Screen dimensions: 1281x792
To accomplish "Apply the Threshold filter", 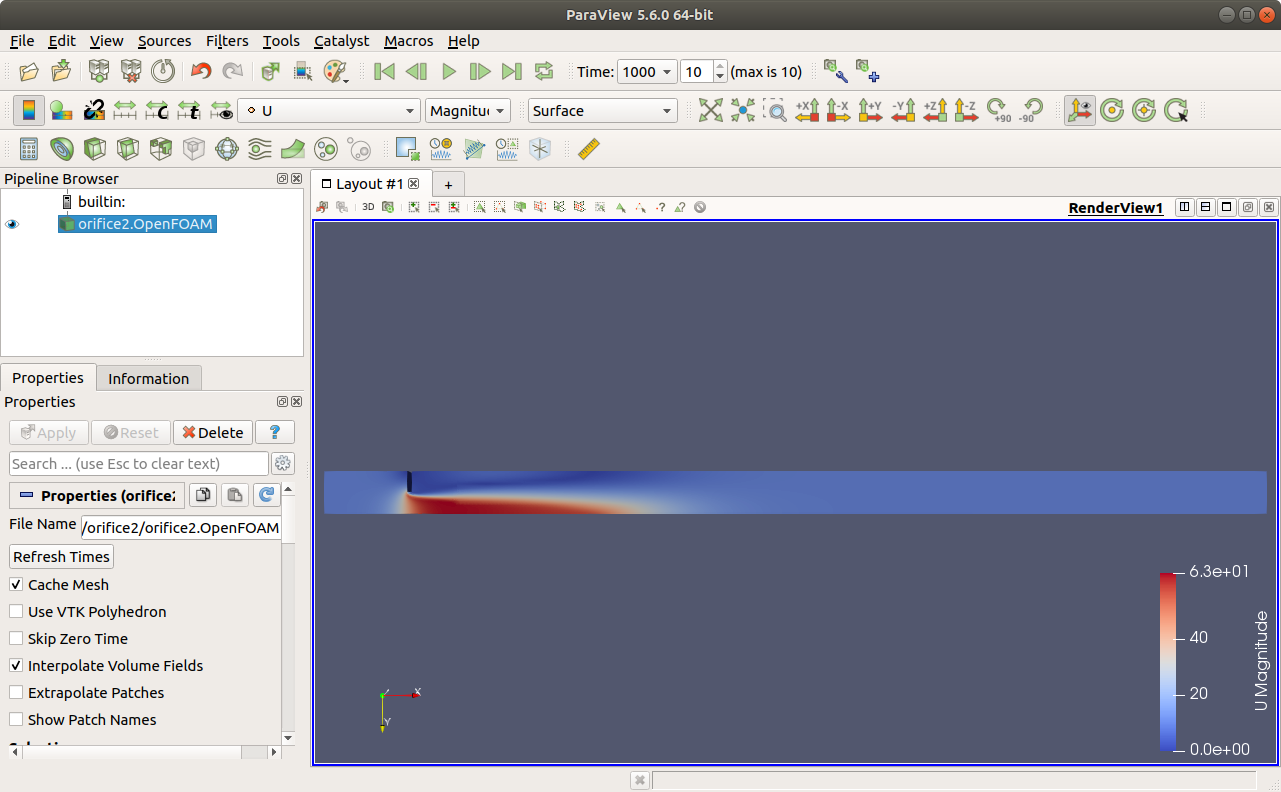I will pyautogui.click(x=161, y=149).
